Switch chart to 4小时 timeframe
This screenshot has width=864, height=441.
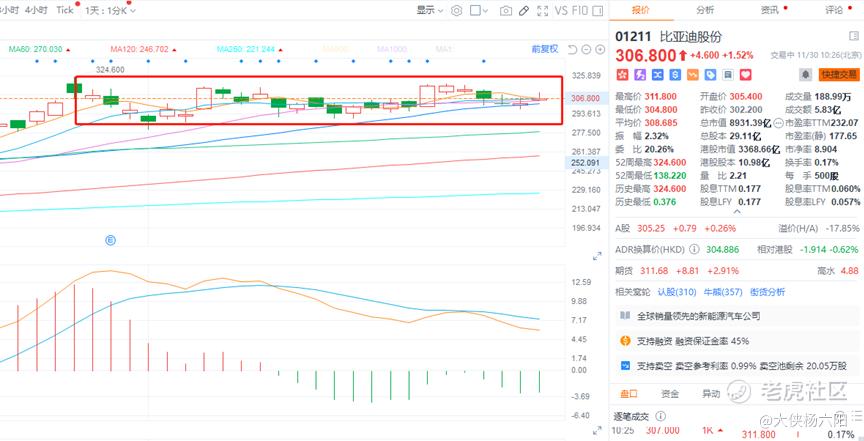pos(36,10)
